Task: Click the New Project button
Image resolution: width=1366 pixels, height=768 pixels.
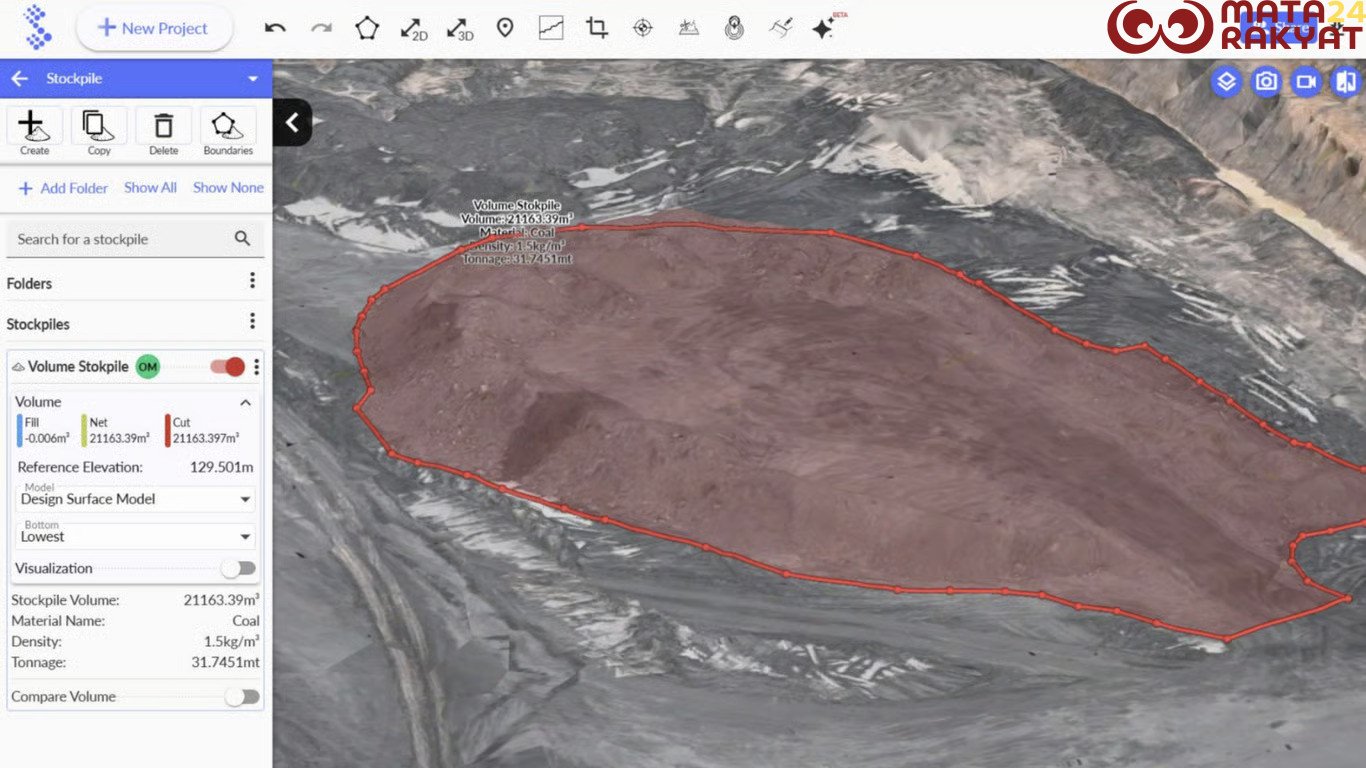Action: (x=154, y=28)
